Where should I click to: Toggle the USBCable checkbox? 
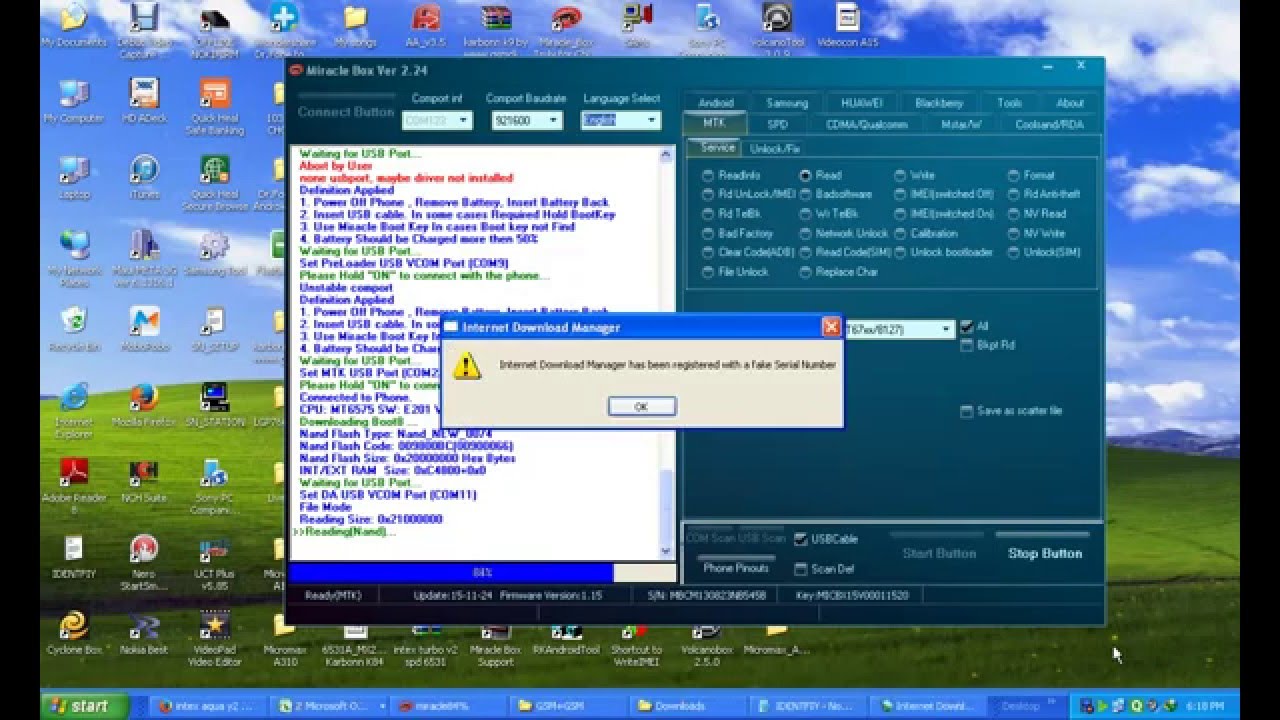tap(801, 539)
